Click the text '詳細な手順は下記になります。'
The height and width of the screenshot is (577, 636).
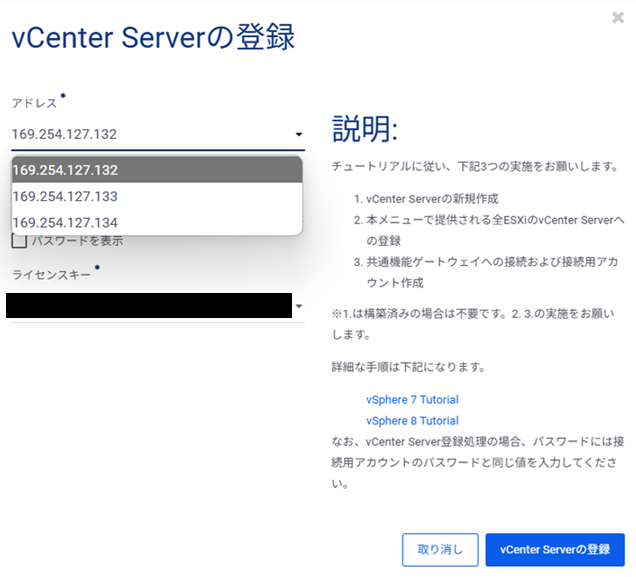[409, 367]
